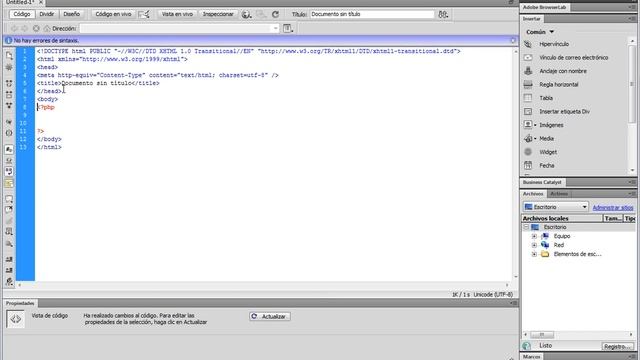Open the Adobe BrowserLab panel tab
Image resolution: width=640 pixels, height=360 pixels.
tap(544, 7)
